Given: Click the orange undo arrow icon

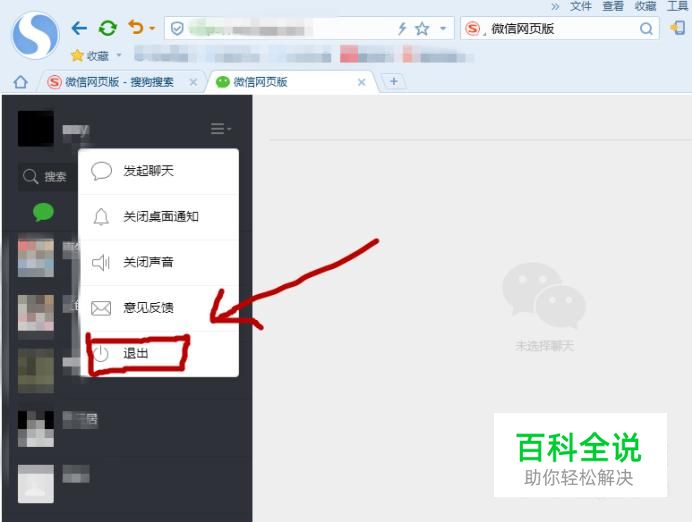Looking at the screenshot, I should tap(136, 27).
